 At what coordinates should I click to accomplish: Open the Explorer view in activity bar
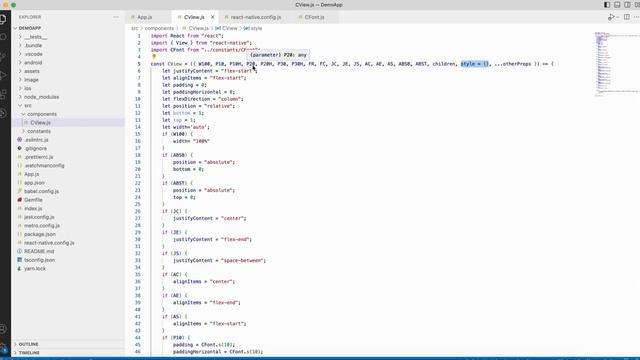3,19
